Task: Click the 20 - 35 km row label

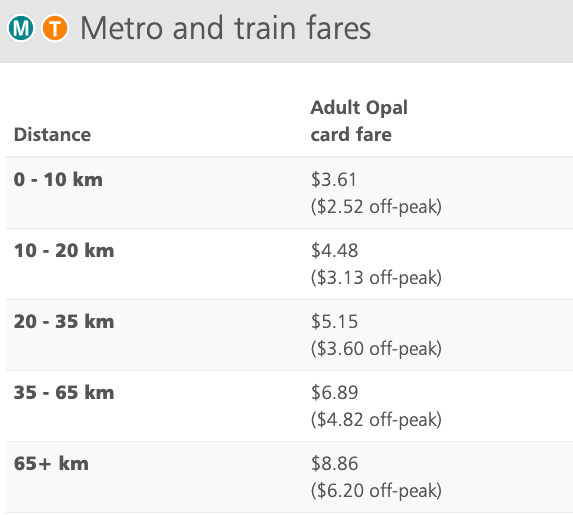Action: tap(64, 321)
